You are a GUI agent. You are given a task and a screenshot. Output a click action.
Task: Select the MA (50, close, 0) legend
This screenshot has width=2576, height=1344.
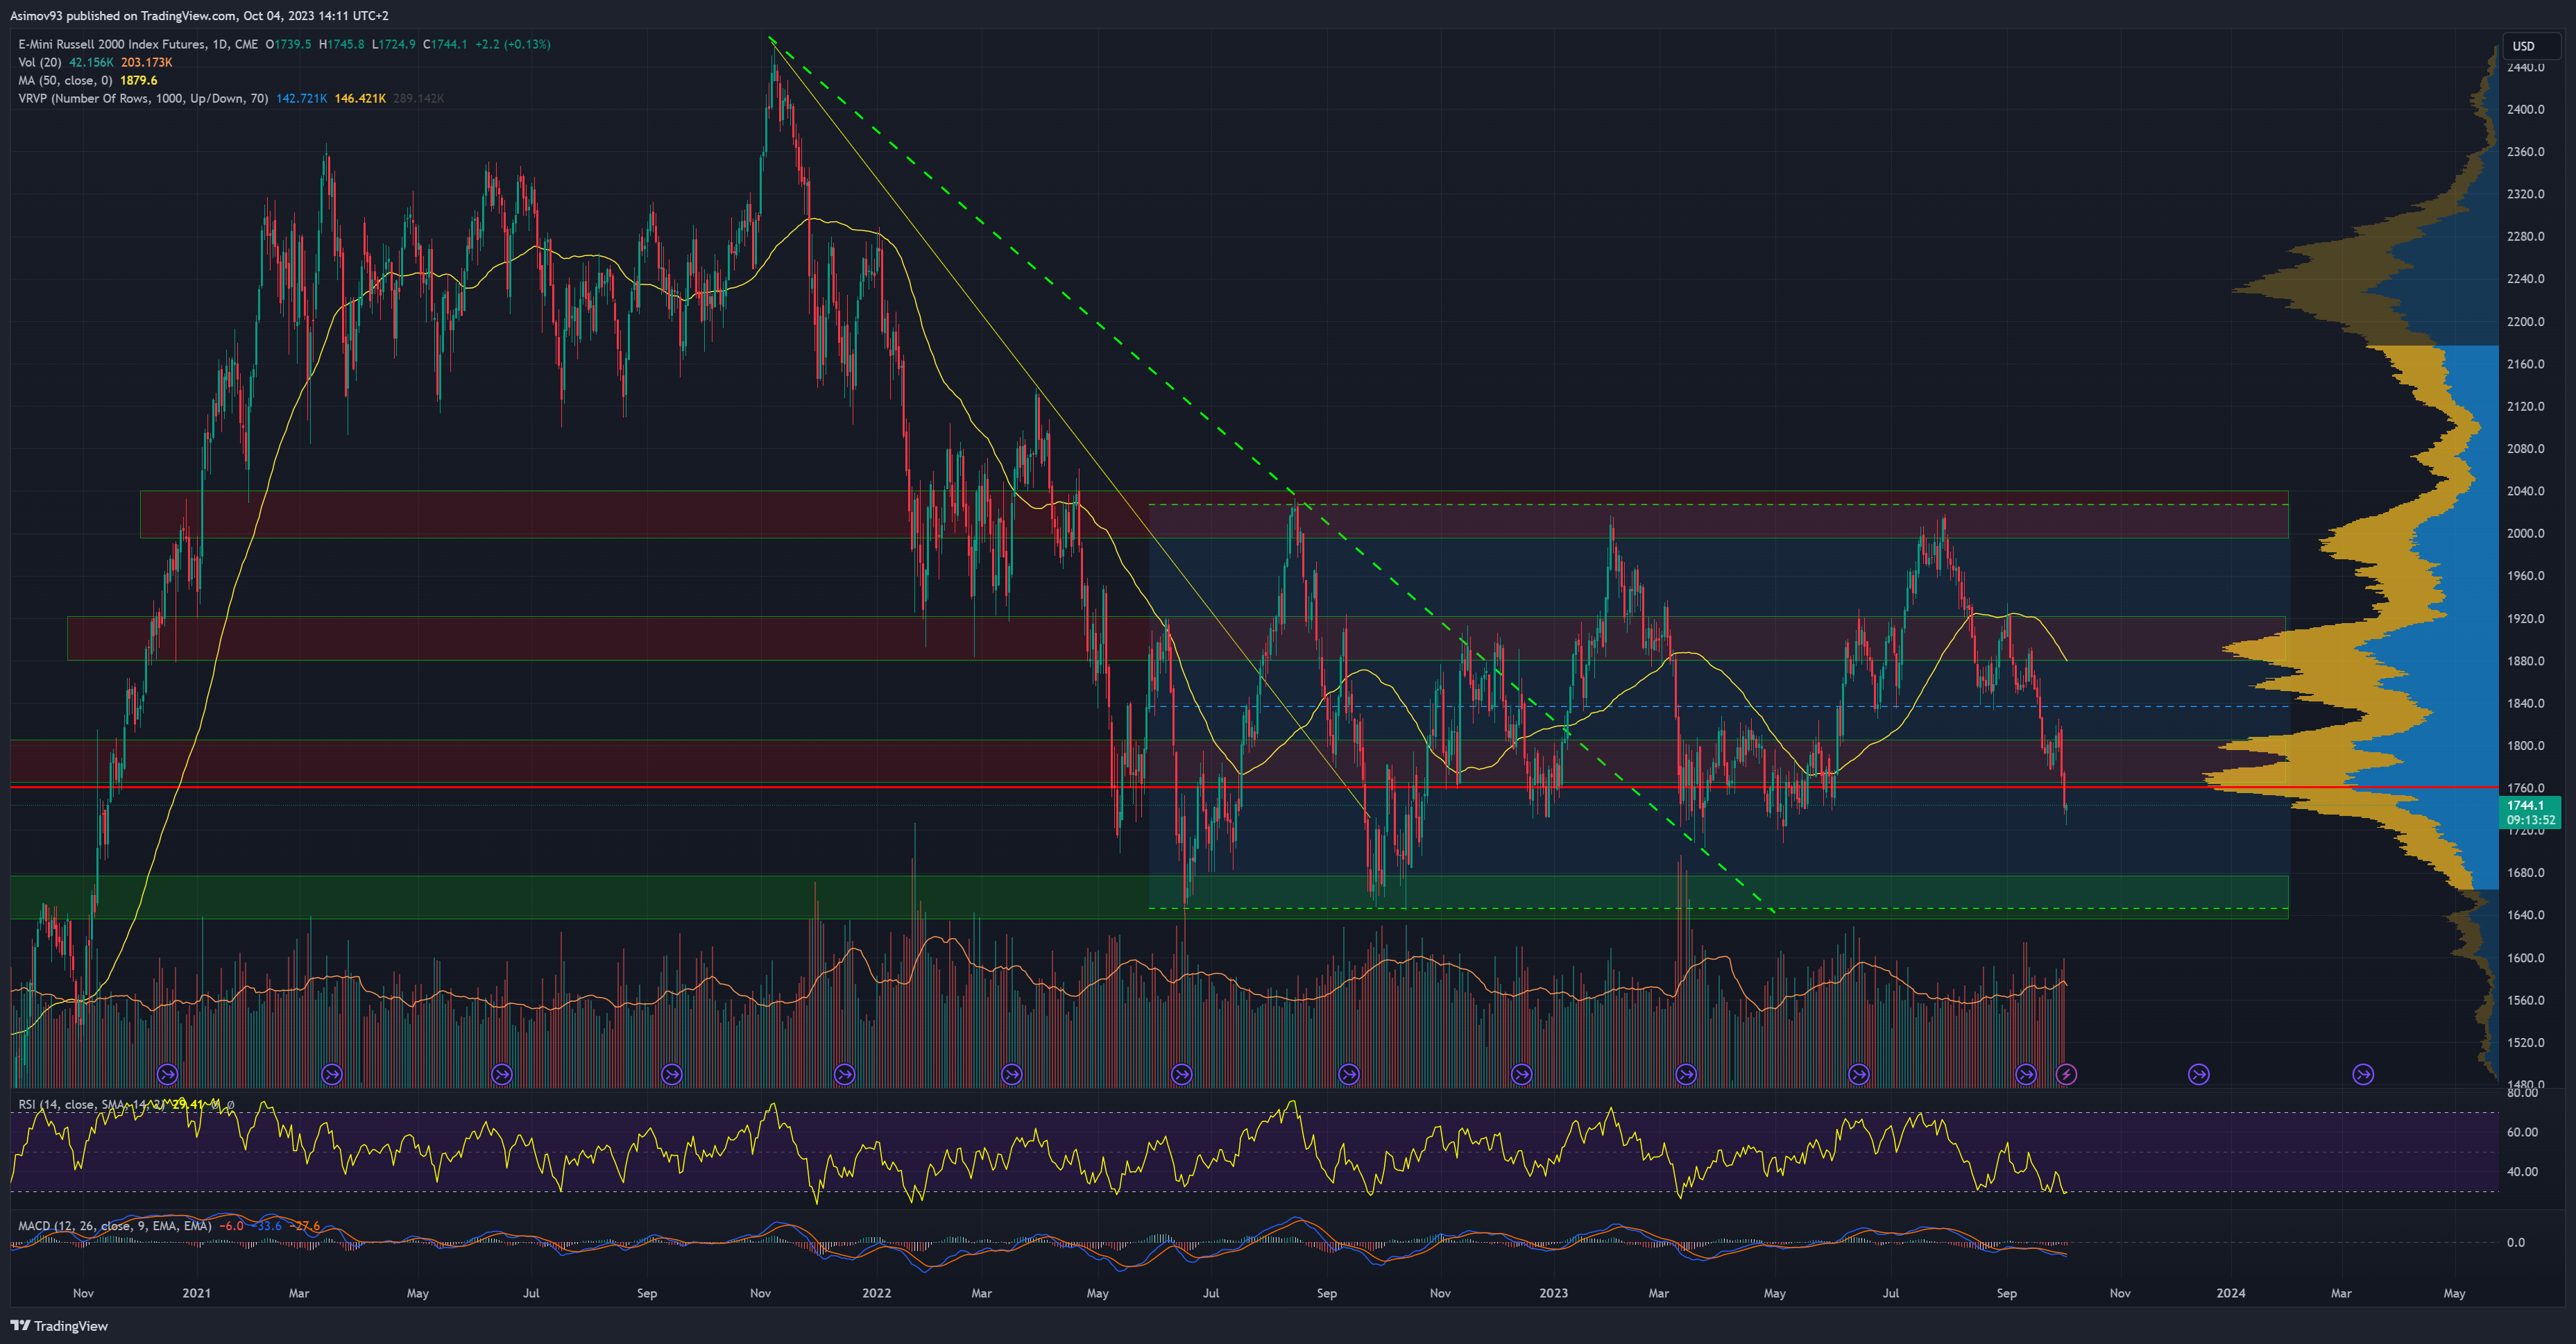coord(65,80)
